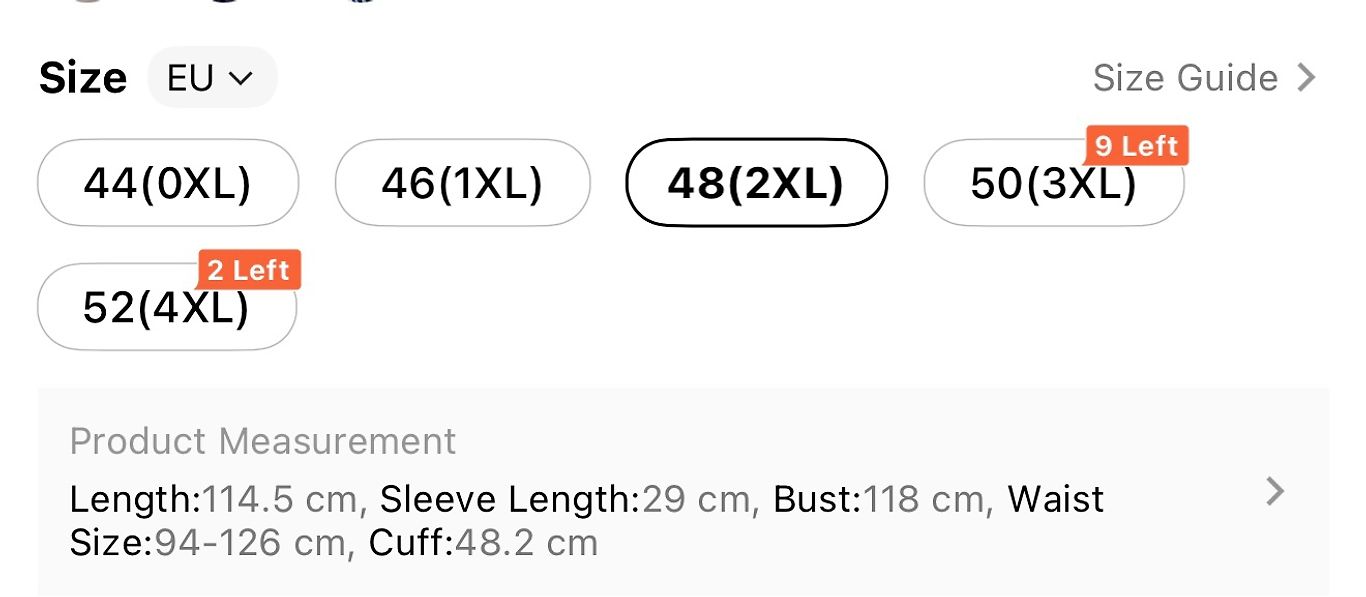Viewport: 1366px width, 597px height.
Task: Click the Waist label text
Action: tap(1055, 498)
